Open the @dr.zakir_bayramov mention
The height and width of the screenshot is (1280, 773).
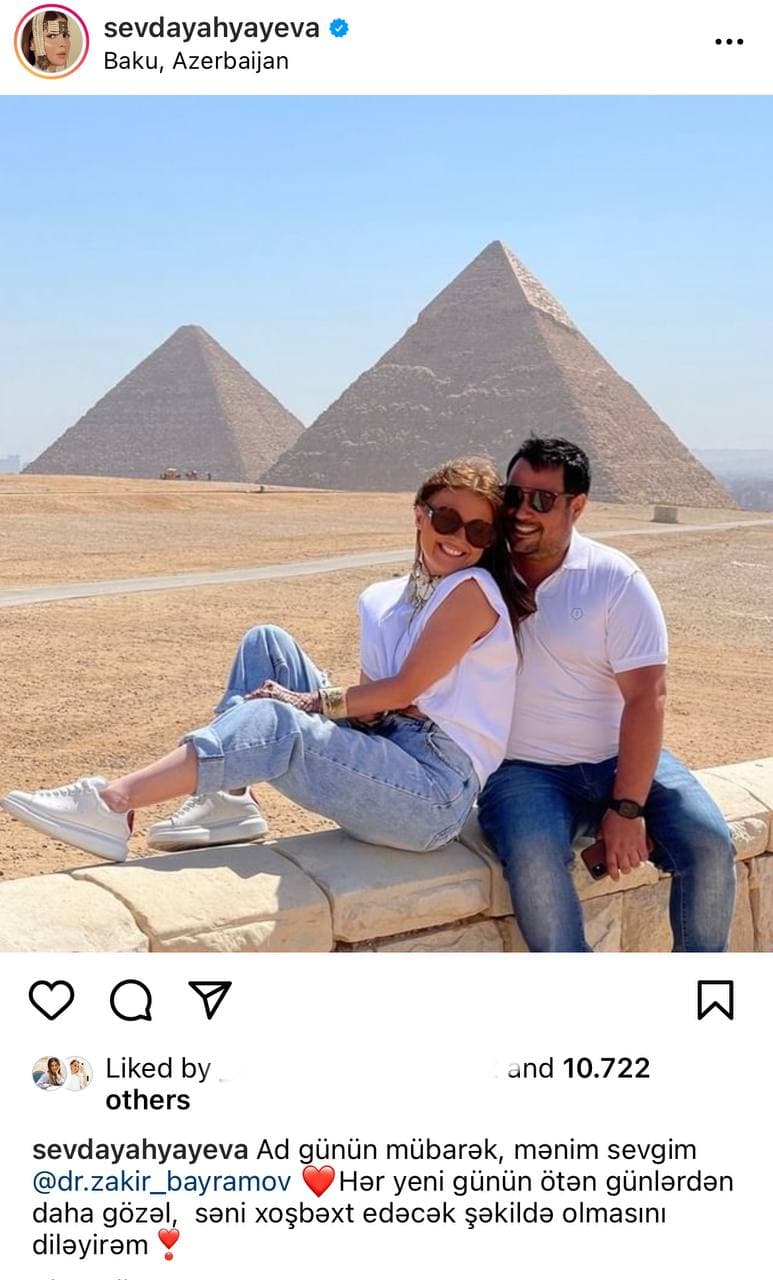coord(162,1182)
